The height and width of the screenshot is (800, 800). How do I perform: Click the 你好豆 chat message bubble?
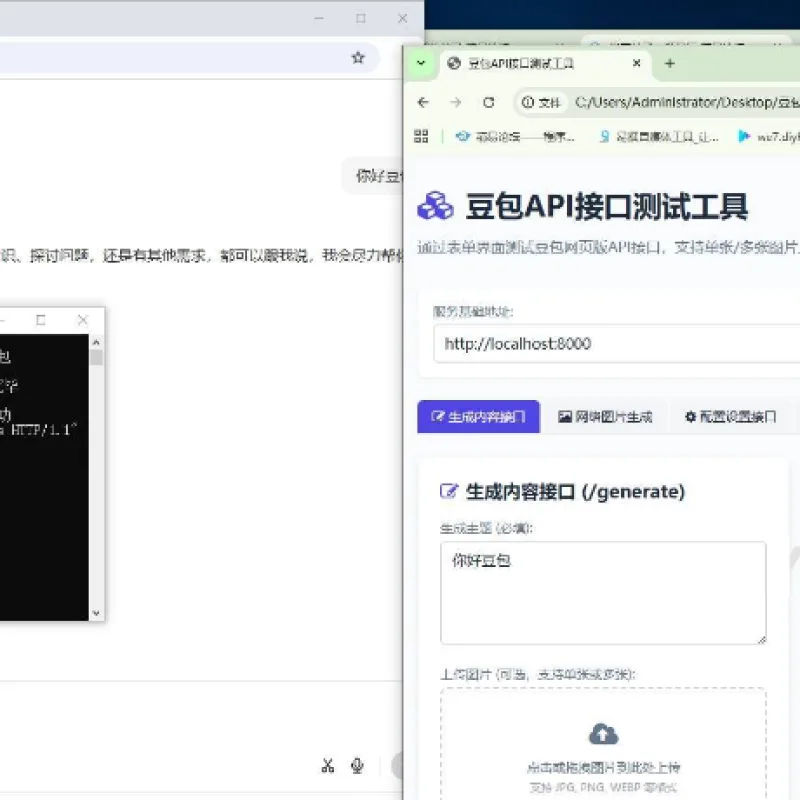point(372,176)
